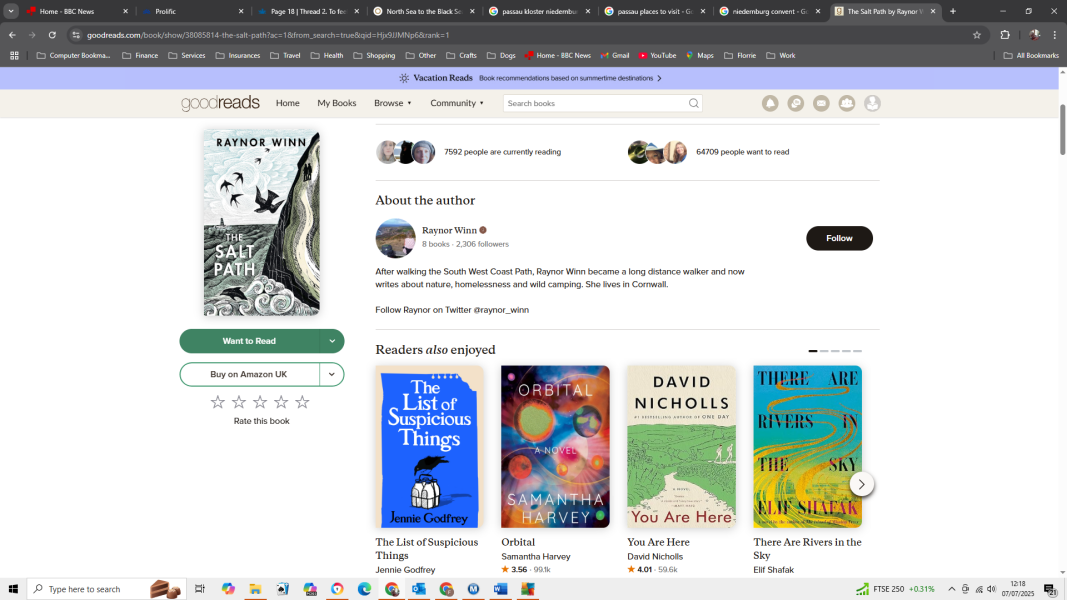Bookmark this page with the star icon
The image size is (1067, 600).
click(x=976, y=35)
